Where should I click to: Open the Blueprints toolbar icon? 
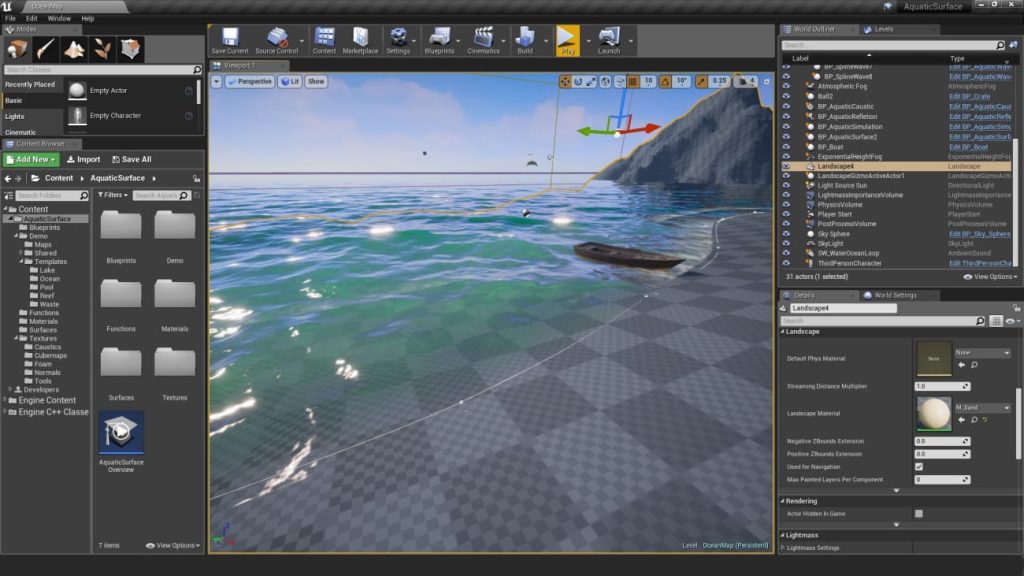coord(442,37)
